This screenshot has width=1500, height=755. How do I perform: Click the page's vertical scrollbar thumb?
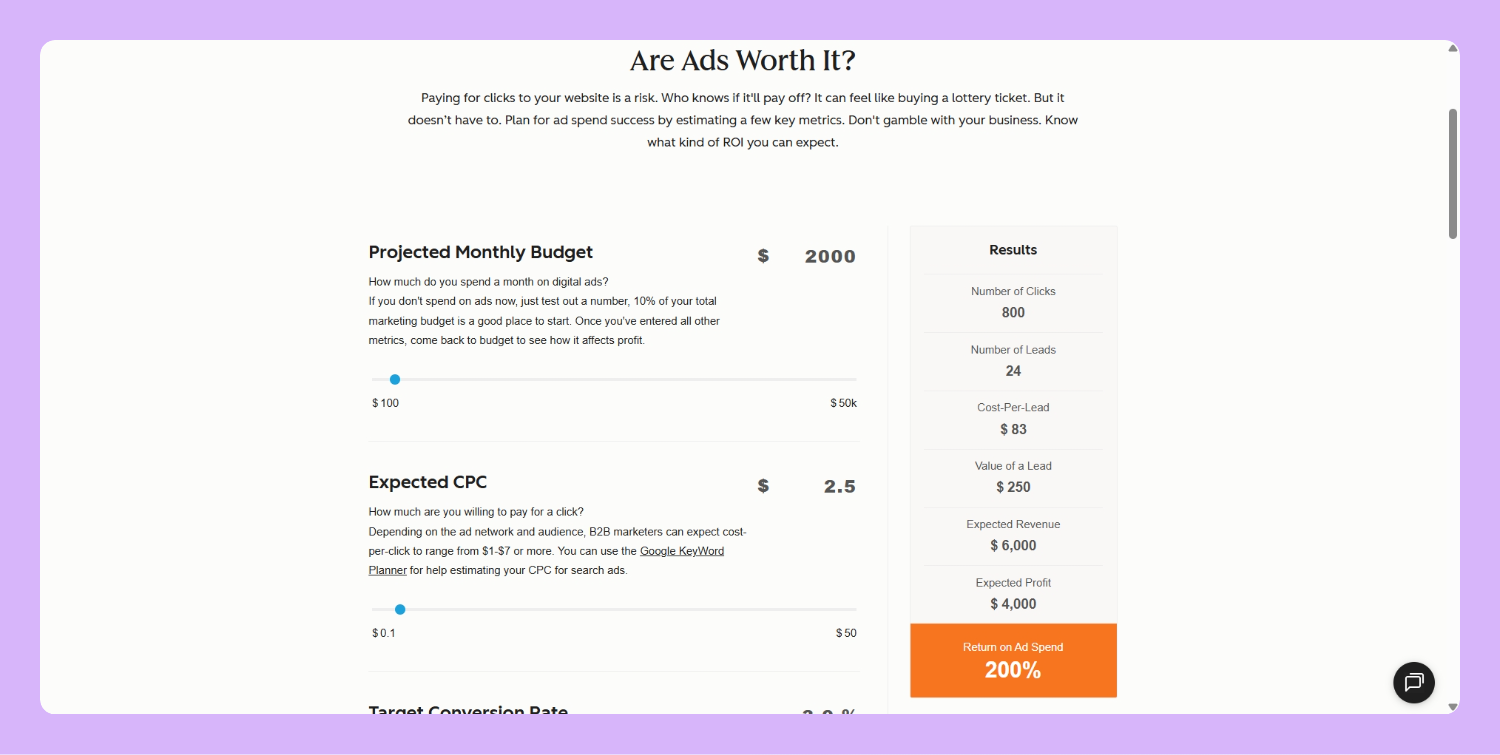click(1453, 173)
